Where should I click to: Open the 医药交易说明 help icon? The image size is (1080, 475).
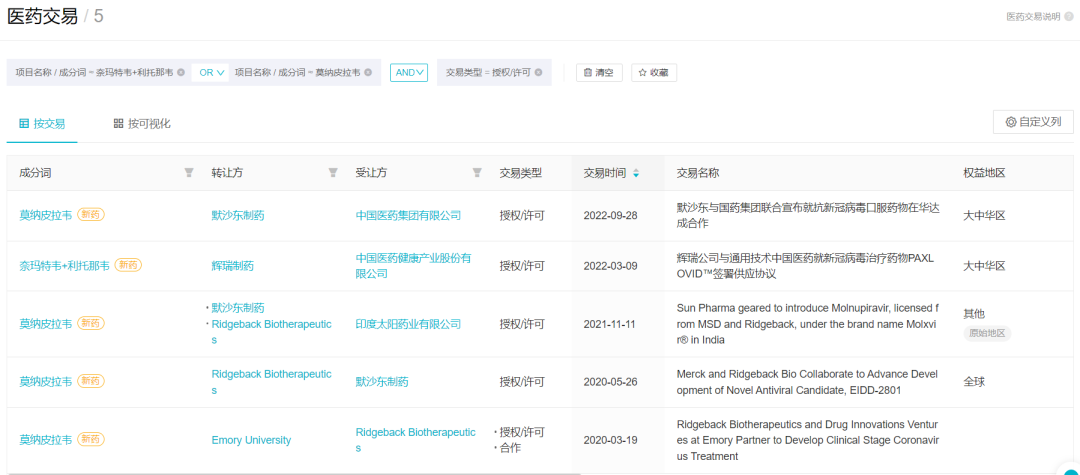[1068, 17]
